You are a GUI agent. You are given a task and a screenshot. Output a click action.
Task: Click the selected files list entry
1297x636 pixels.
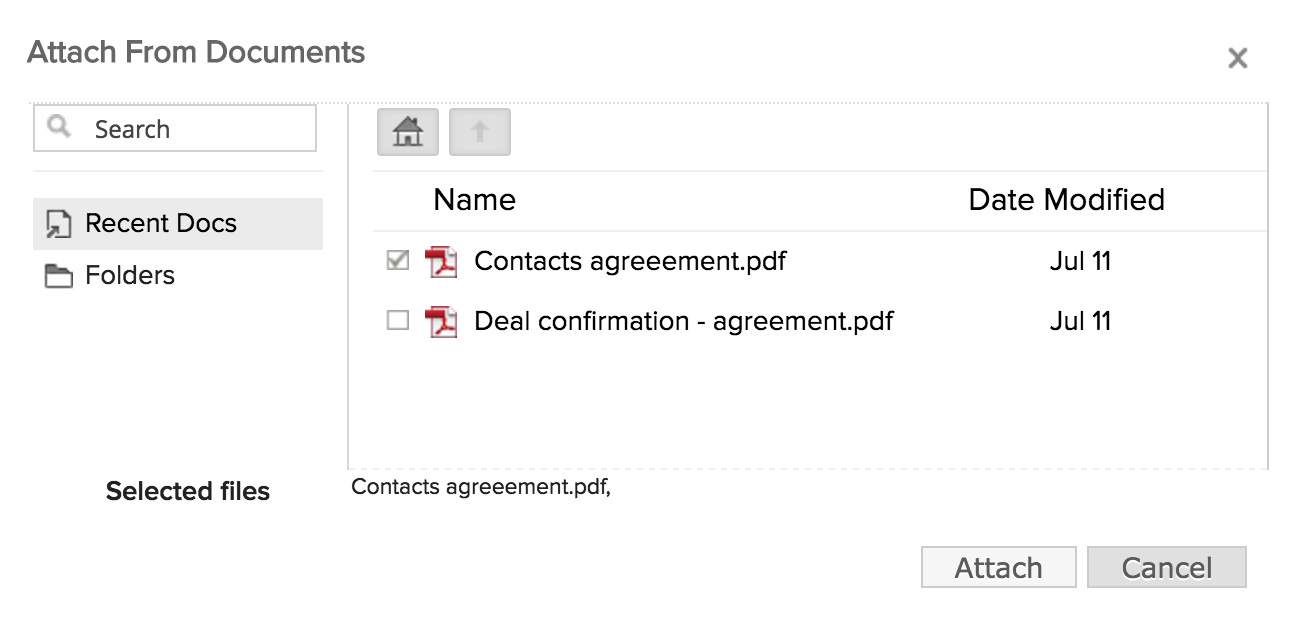(x=481, y=488)
